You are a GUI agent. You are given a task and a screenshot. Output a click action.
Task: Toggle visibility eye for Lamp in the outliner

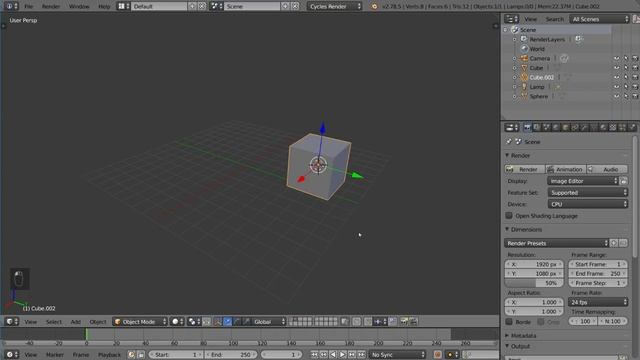[616, 87]
